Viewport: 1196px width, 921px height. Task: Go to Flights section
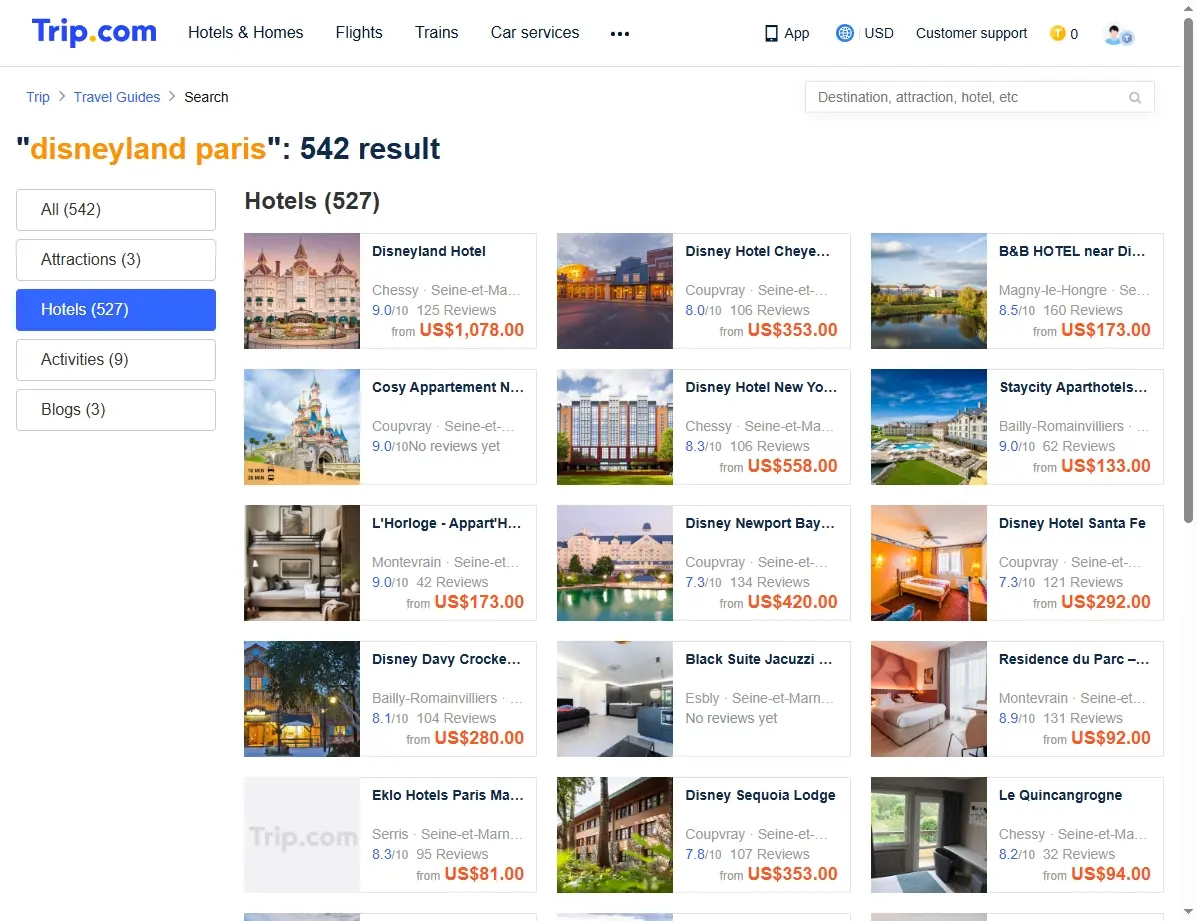click(x=359, y=33)
